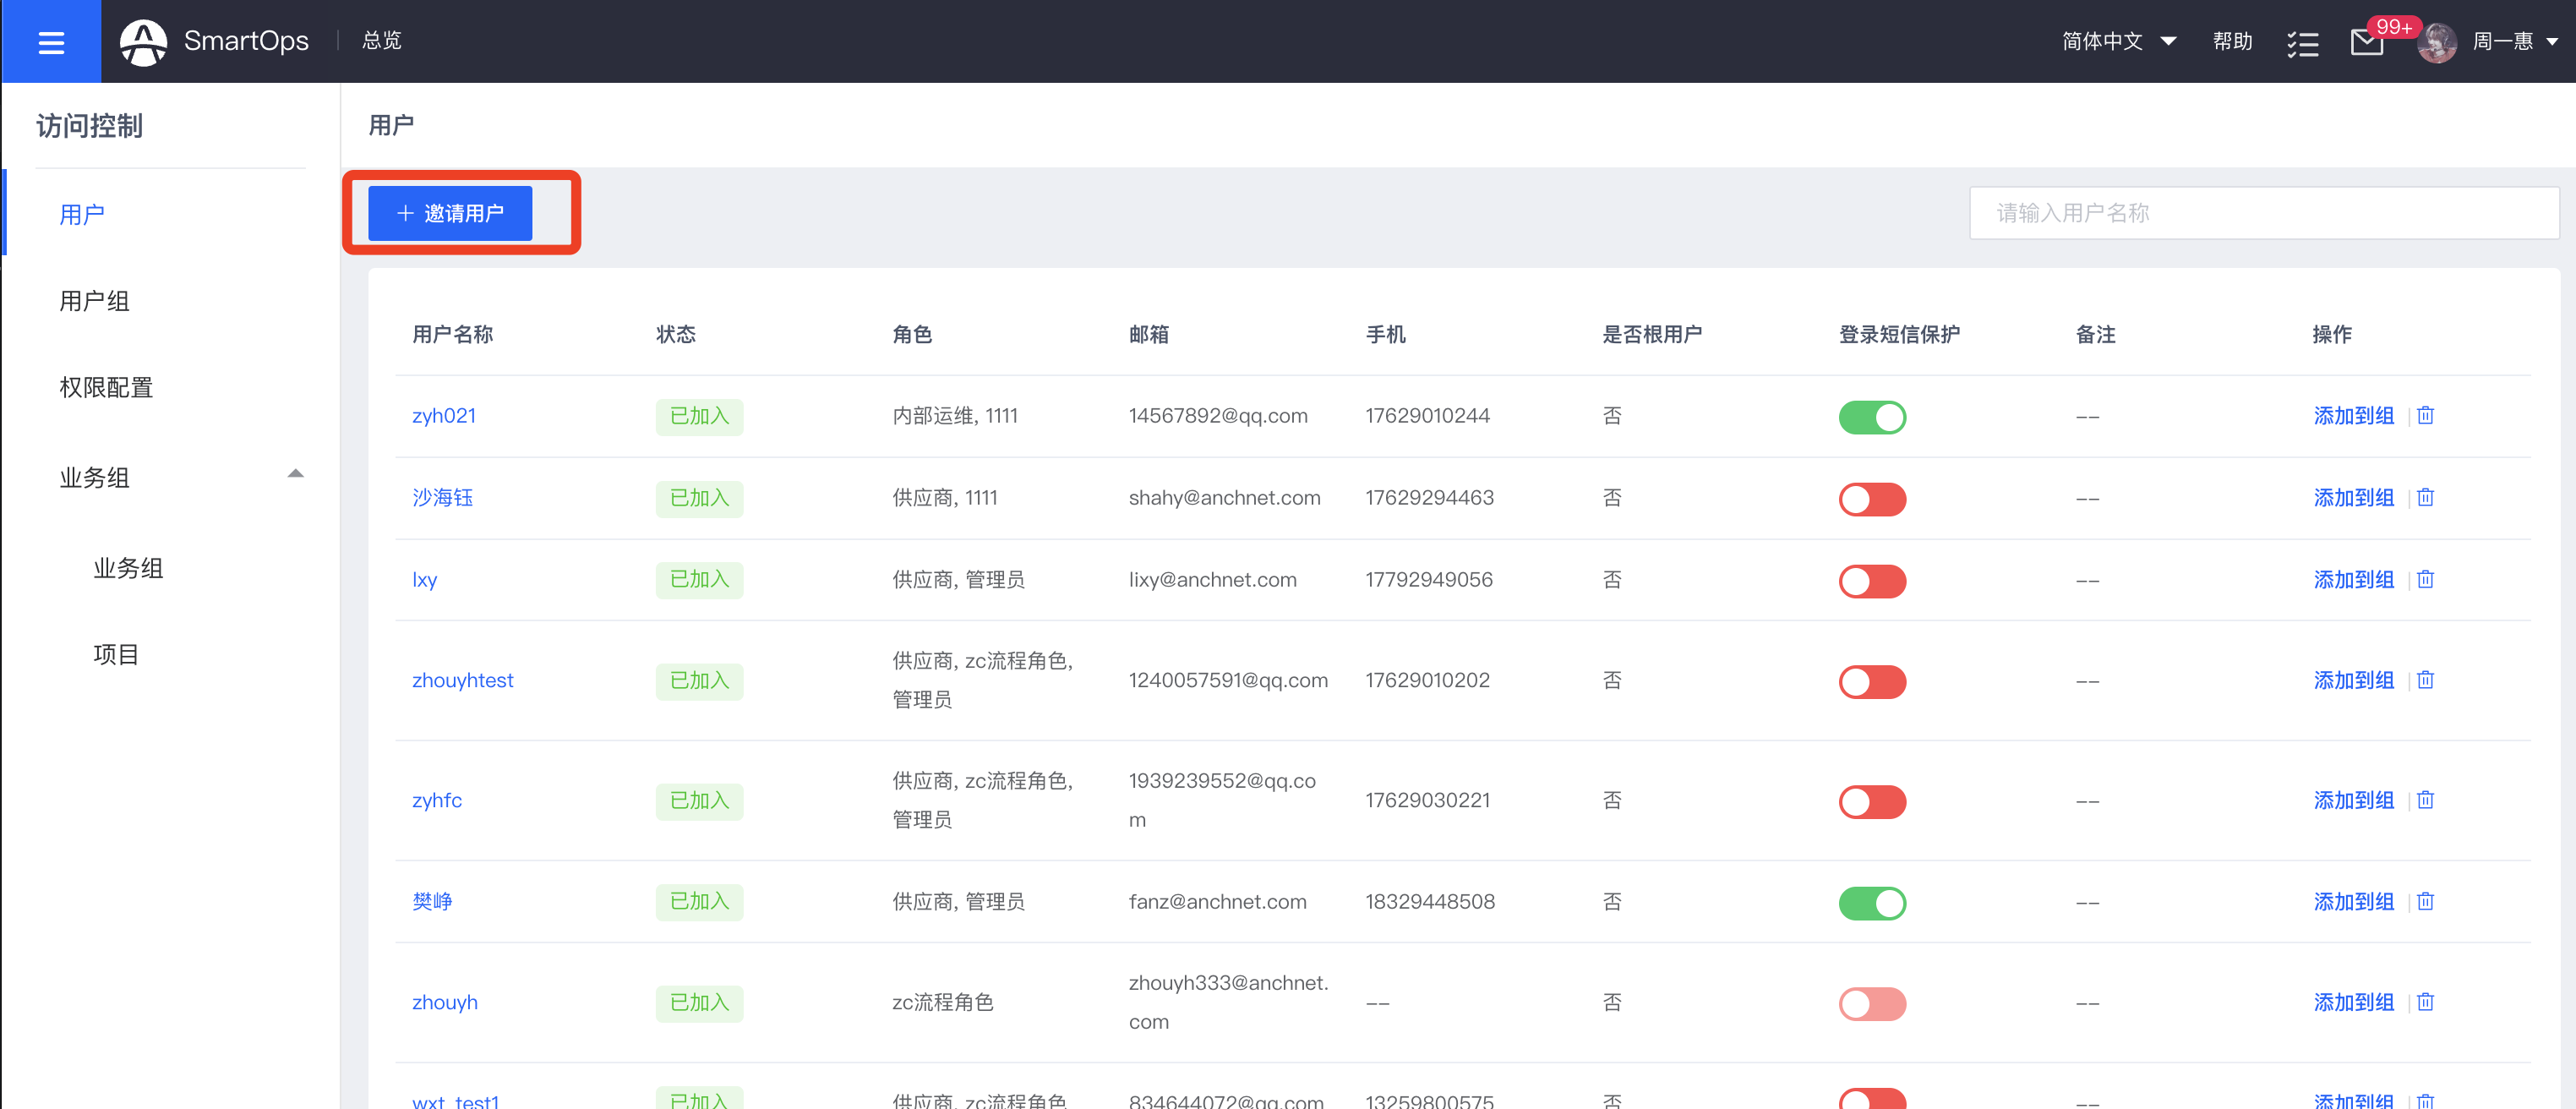Open the hamburger navigation menu
Image resolution: width=2576 pixels, height=1109 pixels.
pyautogui.click(x=51, y=41)
